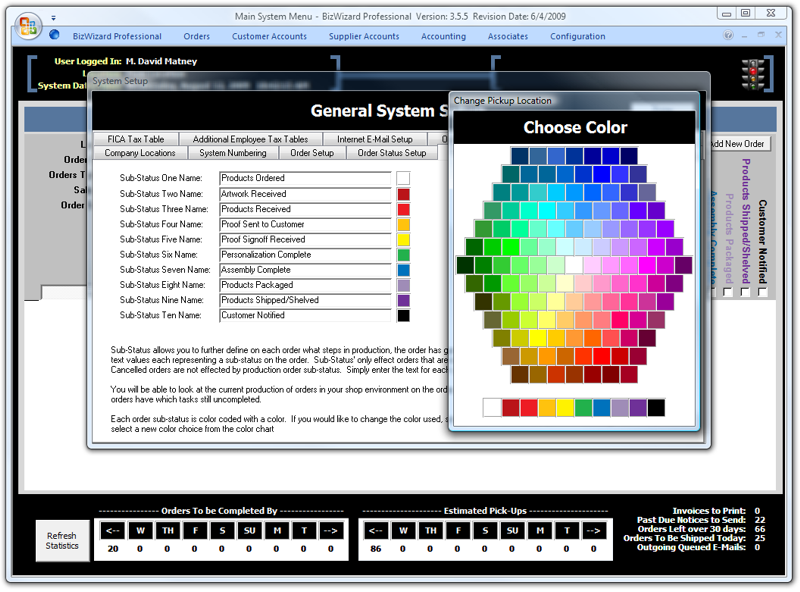Open the Supplier Accounts menu
Viewport: 800px width, 592px height.
click(x=364, y=36)
